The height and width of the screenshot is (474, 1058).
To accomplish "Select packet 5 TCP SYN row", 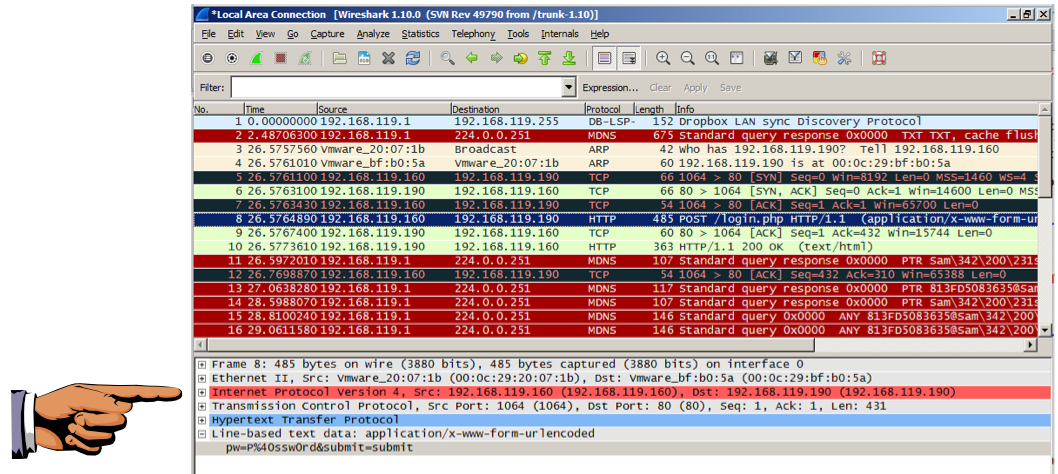I will tap(617, 177).
